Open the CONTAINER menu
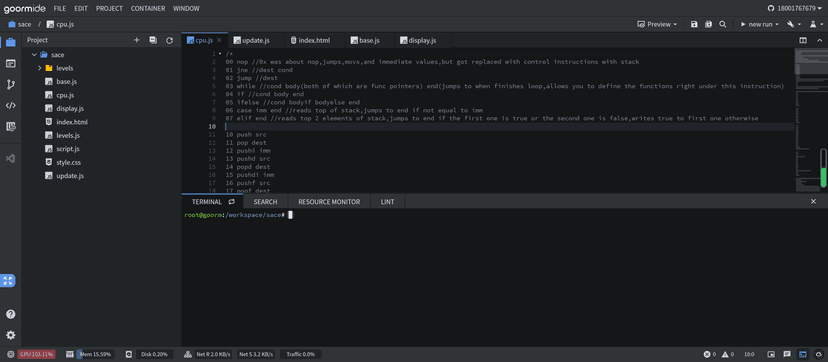 tap(148, 8)
